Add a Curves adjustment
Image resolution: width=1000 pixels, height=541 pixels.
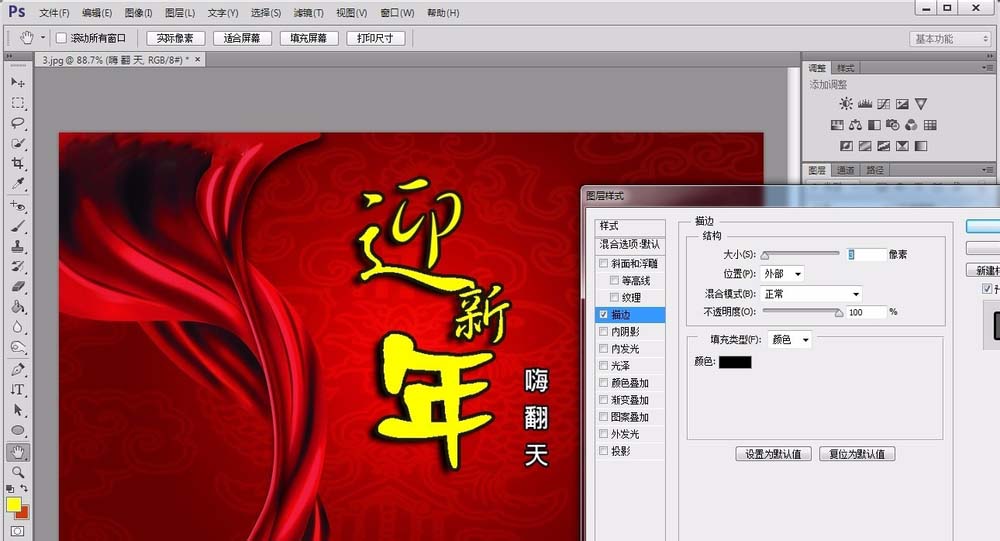[883, 103]
